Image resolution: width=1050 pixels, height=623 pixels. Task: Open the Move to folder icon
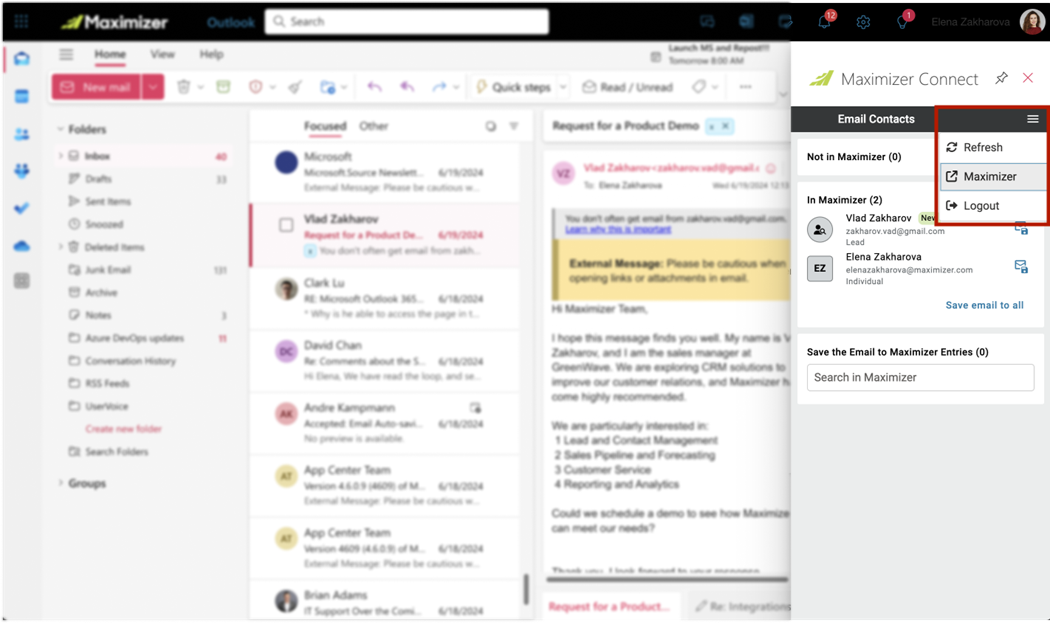(x=327, y=87)
